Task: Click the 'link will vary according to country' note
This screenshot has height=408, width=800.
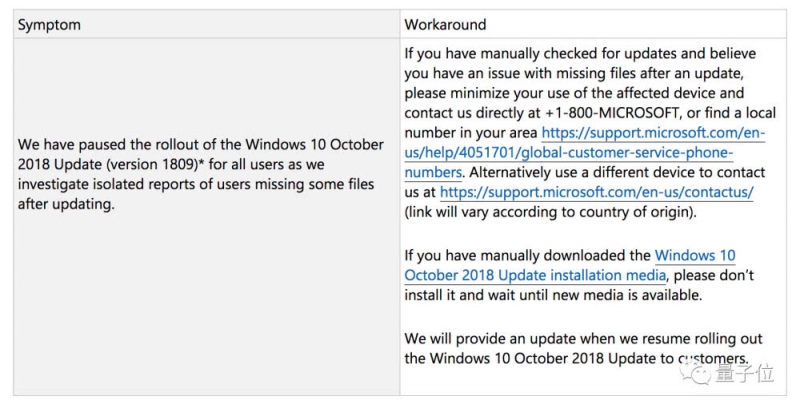Action: pyautogui.click(x=551, y=212)
